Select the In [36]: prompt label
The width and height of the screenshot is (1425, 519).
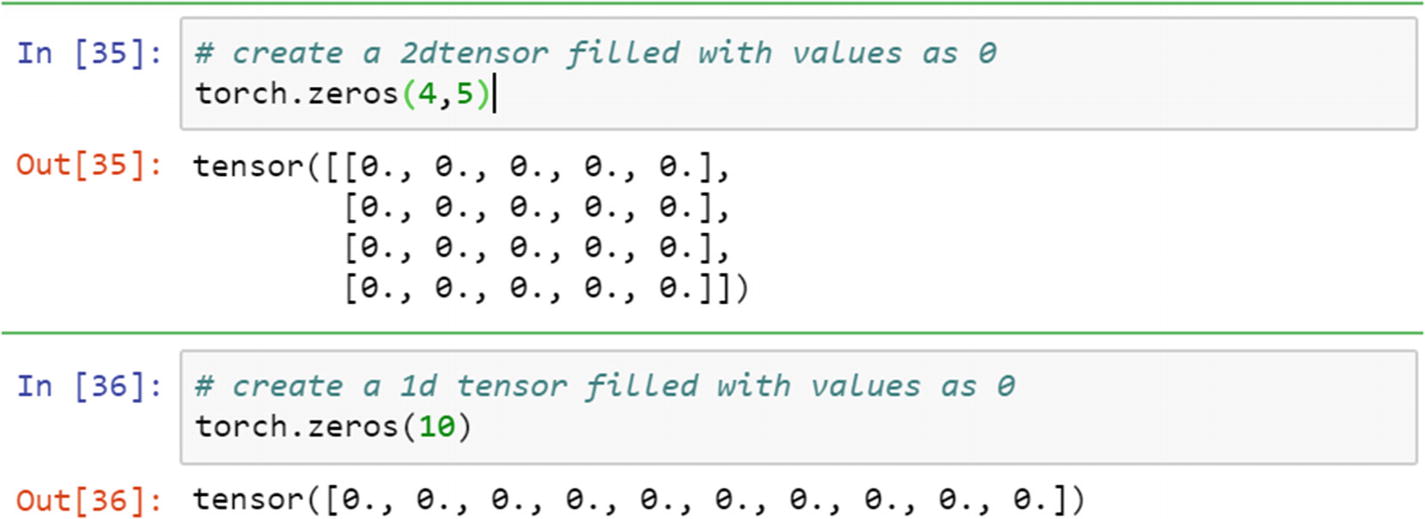(x=88, y=387)
